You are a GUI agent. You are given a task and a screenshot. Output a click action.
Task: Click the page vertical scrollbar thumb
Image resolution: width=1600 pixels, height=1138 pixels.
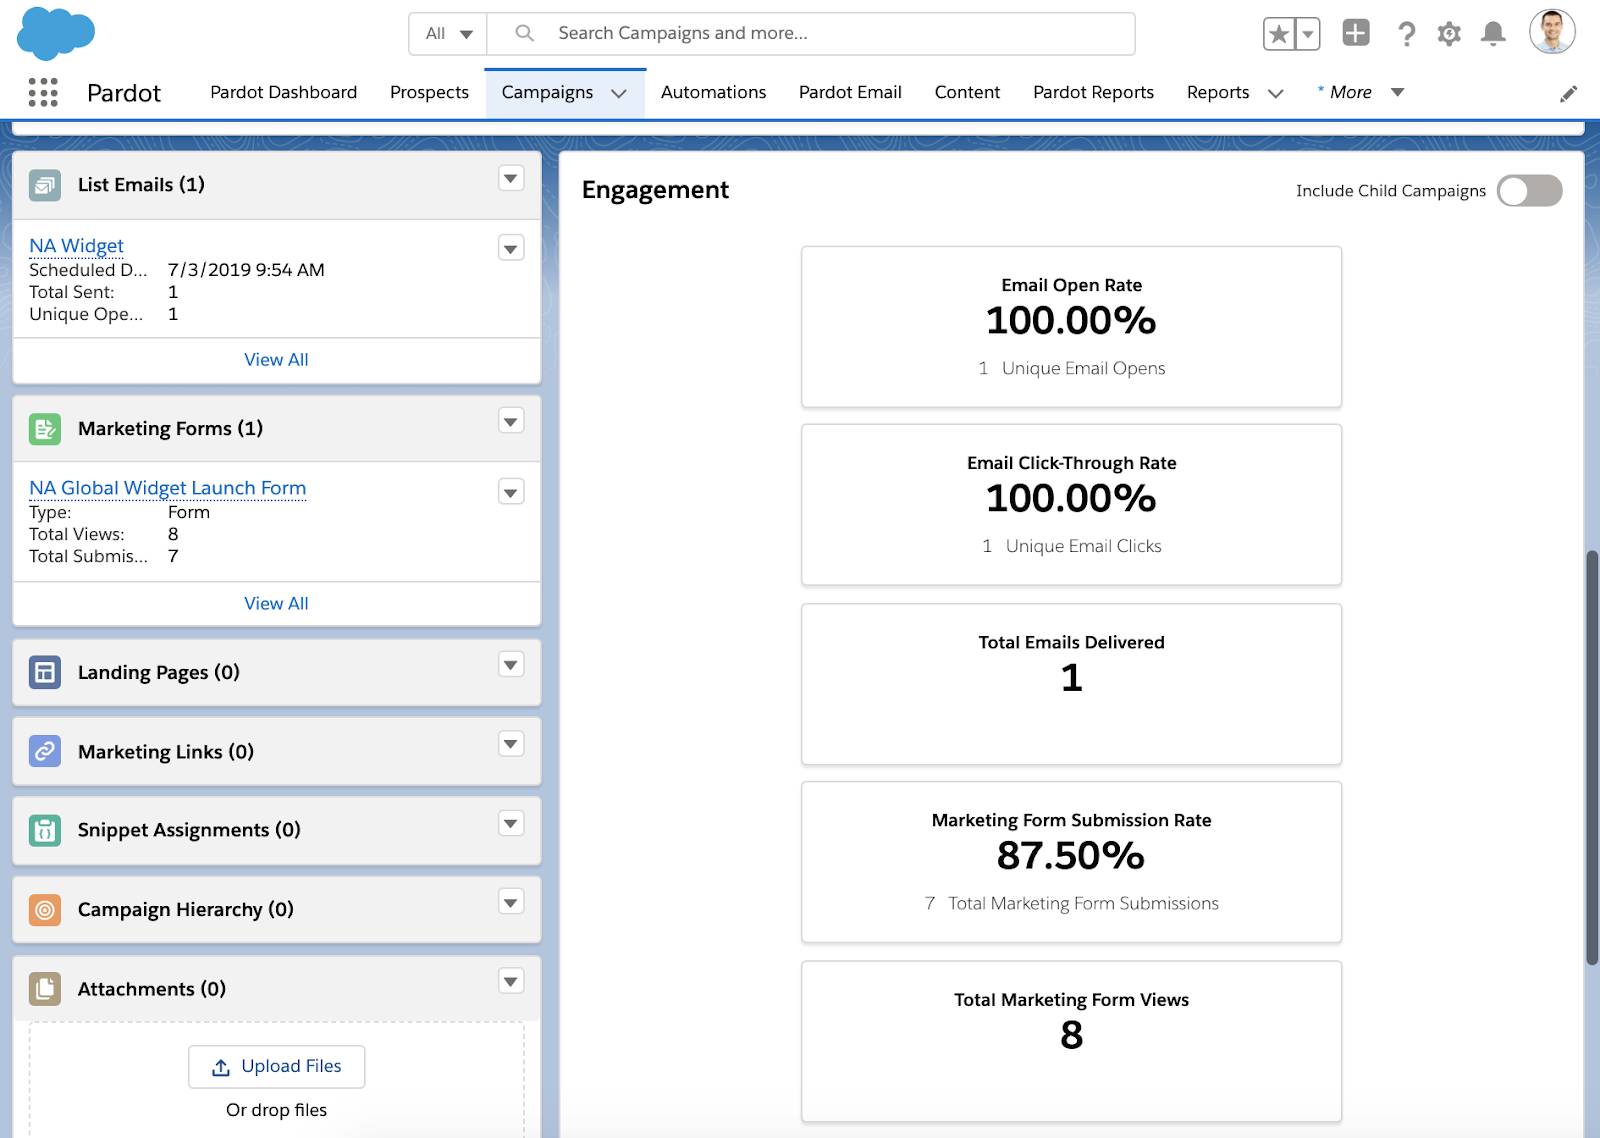[x=1592, y=757]
